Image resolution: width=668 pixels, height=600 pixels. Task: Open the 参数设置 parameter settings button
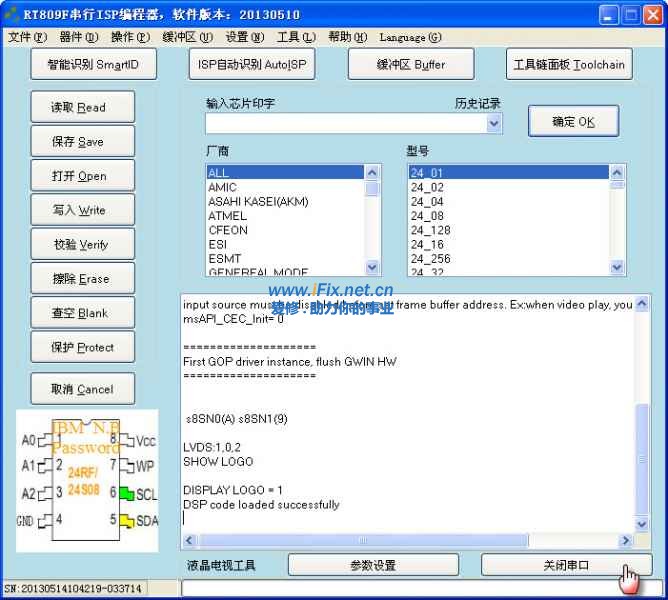coord(373,565)
